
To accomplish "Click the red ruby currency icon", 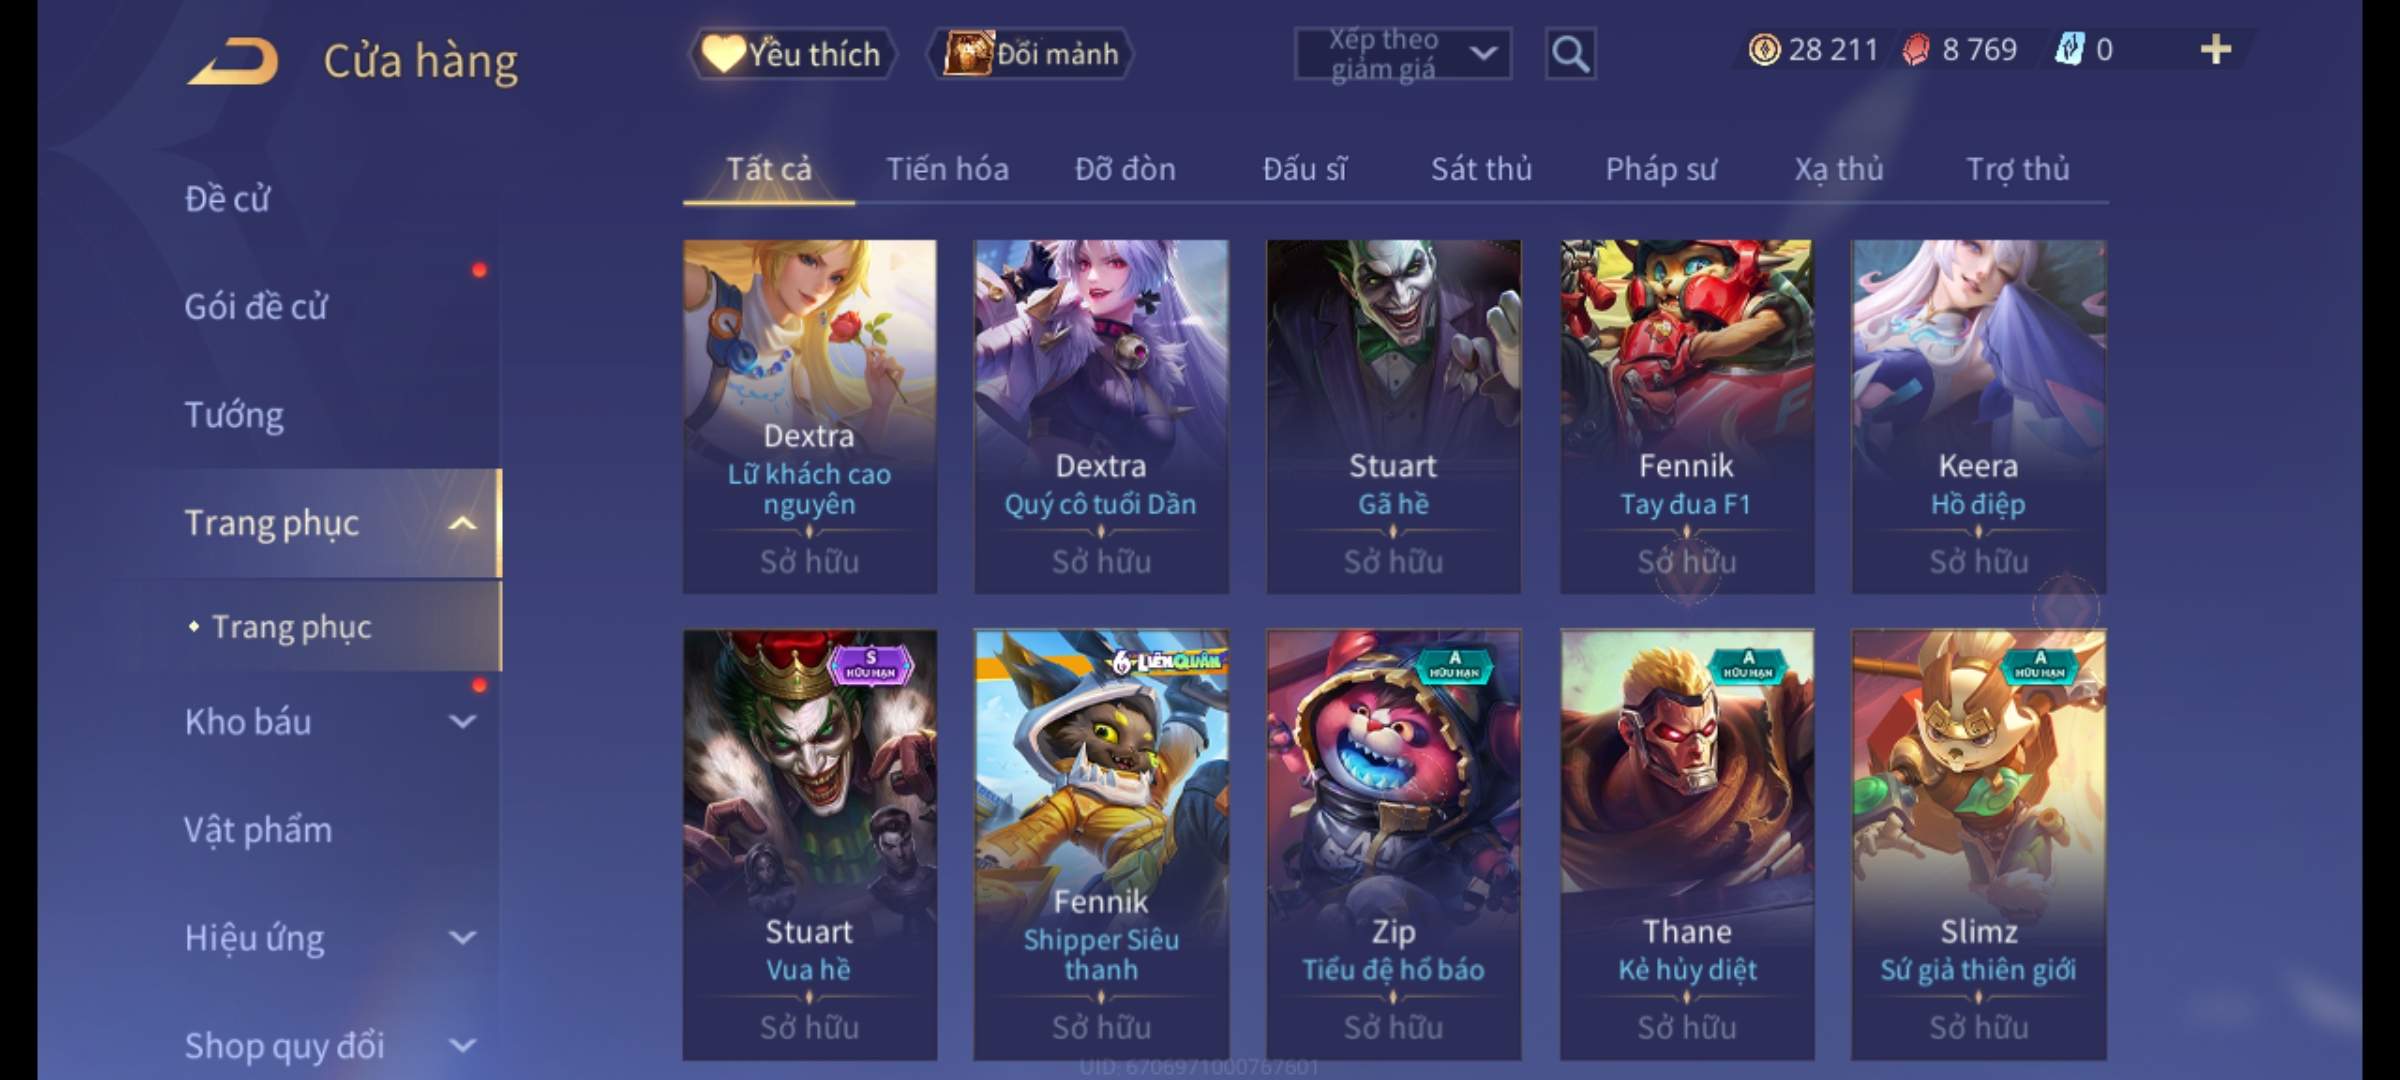I will pos(1915,50).
